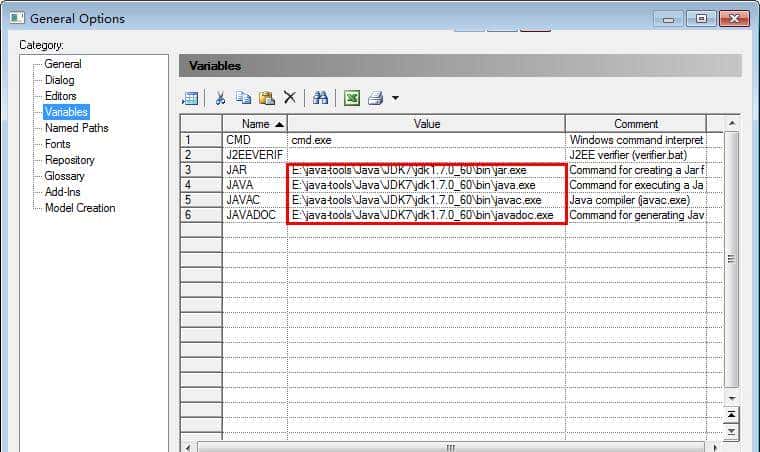Viewport: 760px width, 452px height.
Task: Click the 'Command for creating a Jar f' comment
Action: coord(636,170)
